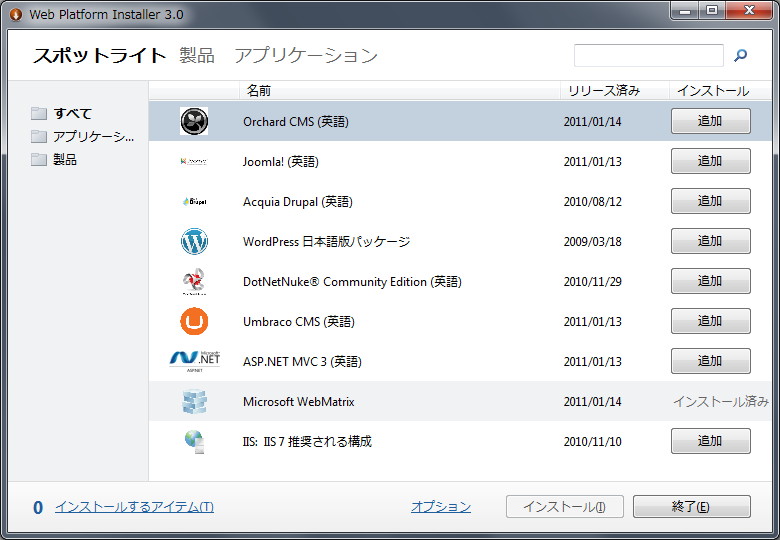Click the Acquia Drupal logo icon
This screenshot has height=540, width=780.
click(x=195, y=201)
